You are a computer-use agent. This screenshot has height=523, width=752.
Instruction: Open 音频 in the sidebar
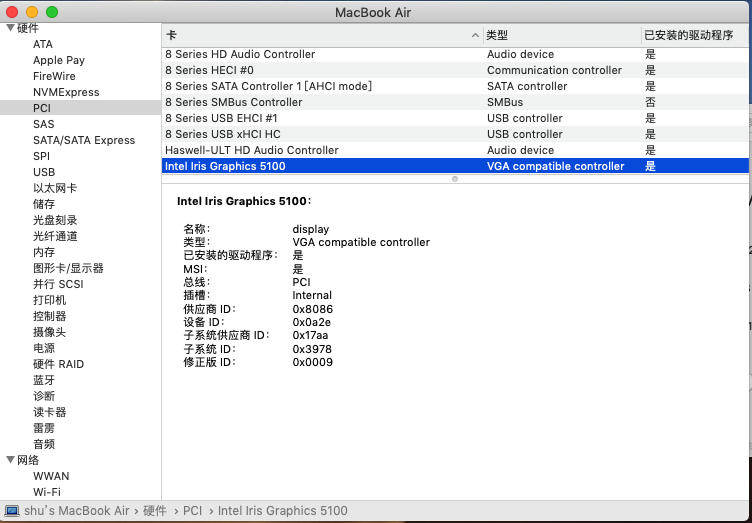click(44, 444)
